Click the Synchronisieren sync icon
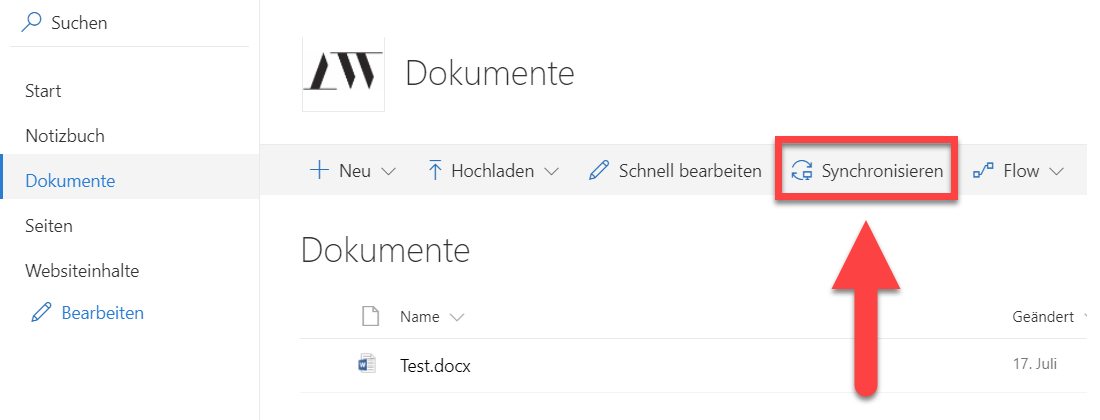The width and height of the screenshot is (1100, 420). click(x=802, y=171)
